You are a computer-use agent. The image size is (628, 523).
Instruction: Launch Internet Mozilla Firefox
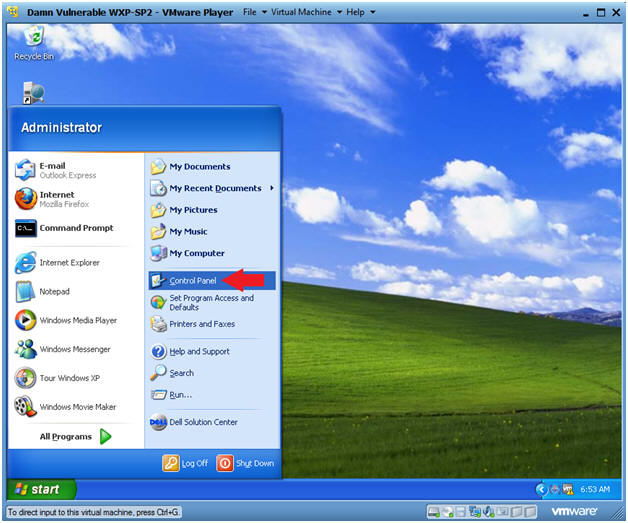[74, 199]
